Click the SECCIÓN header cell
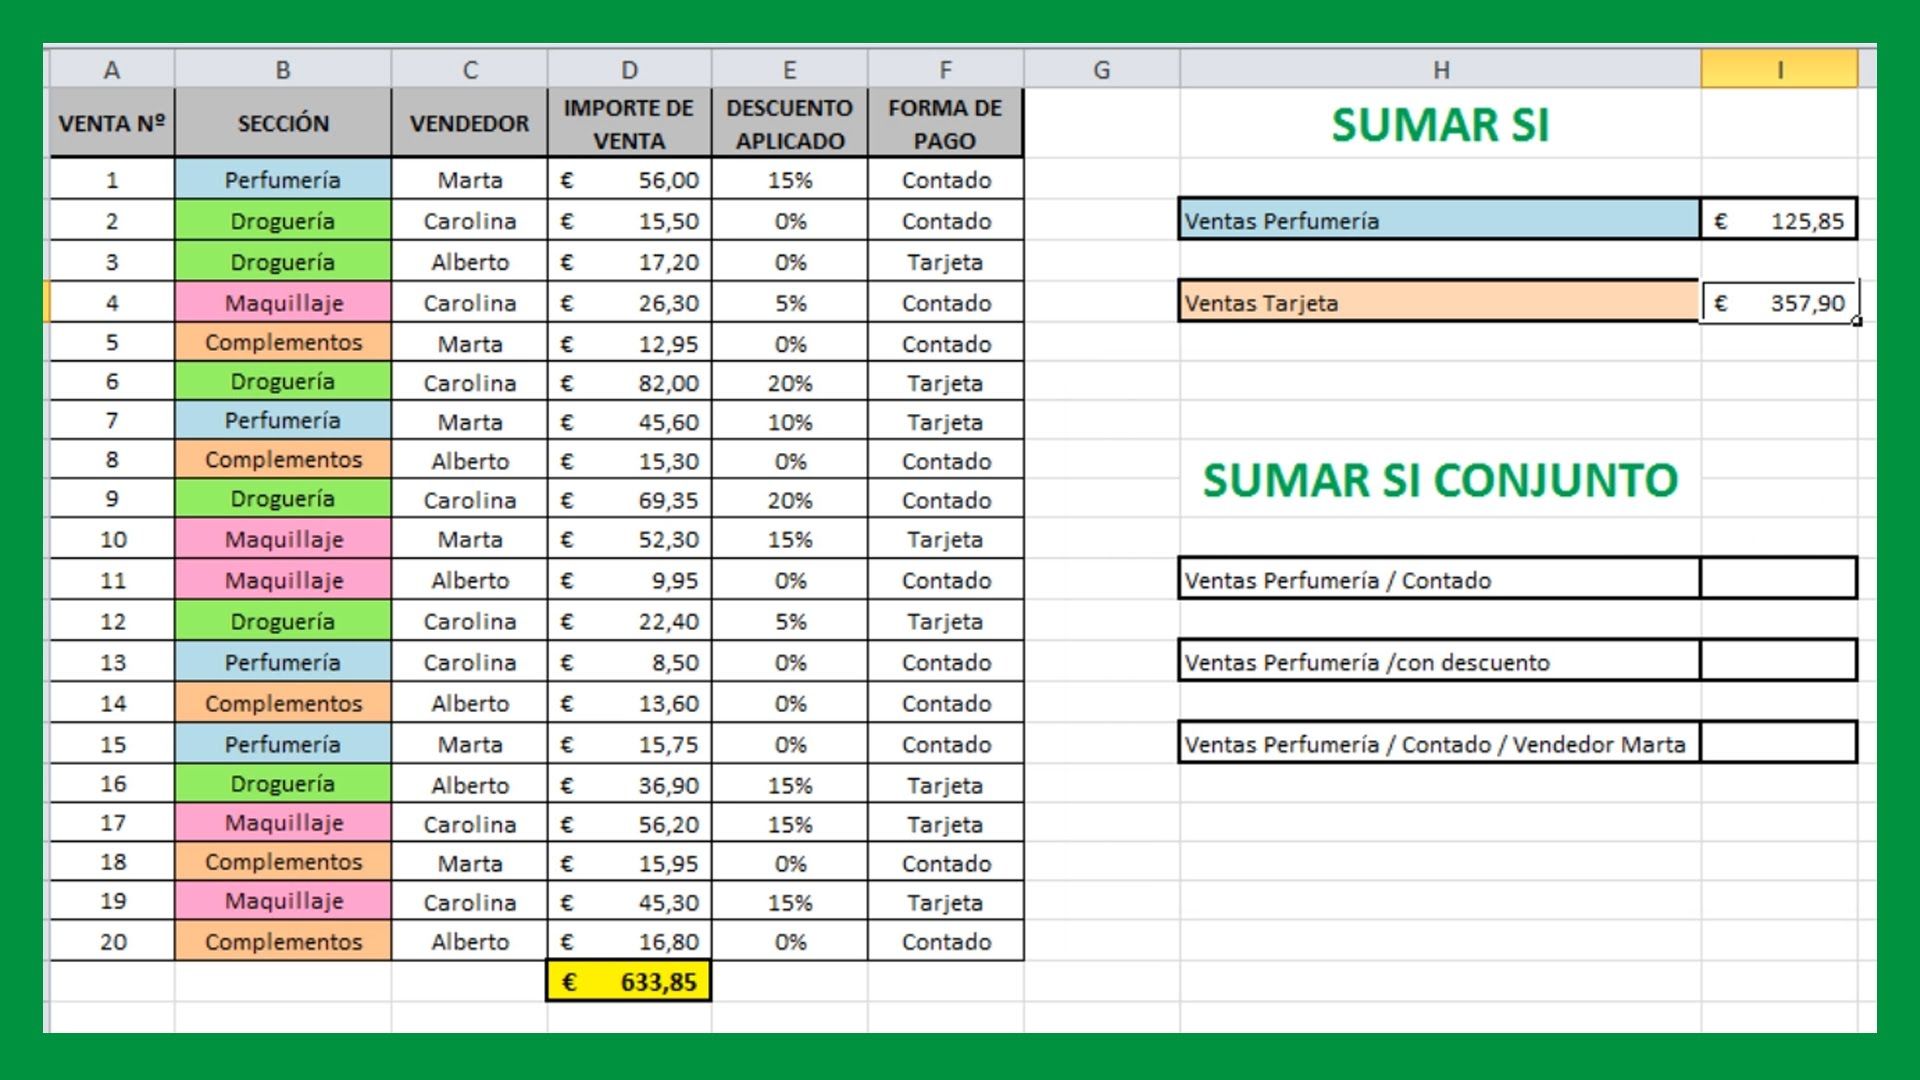 pyautogui.click(x=283, y=123)
